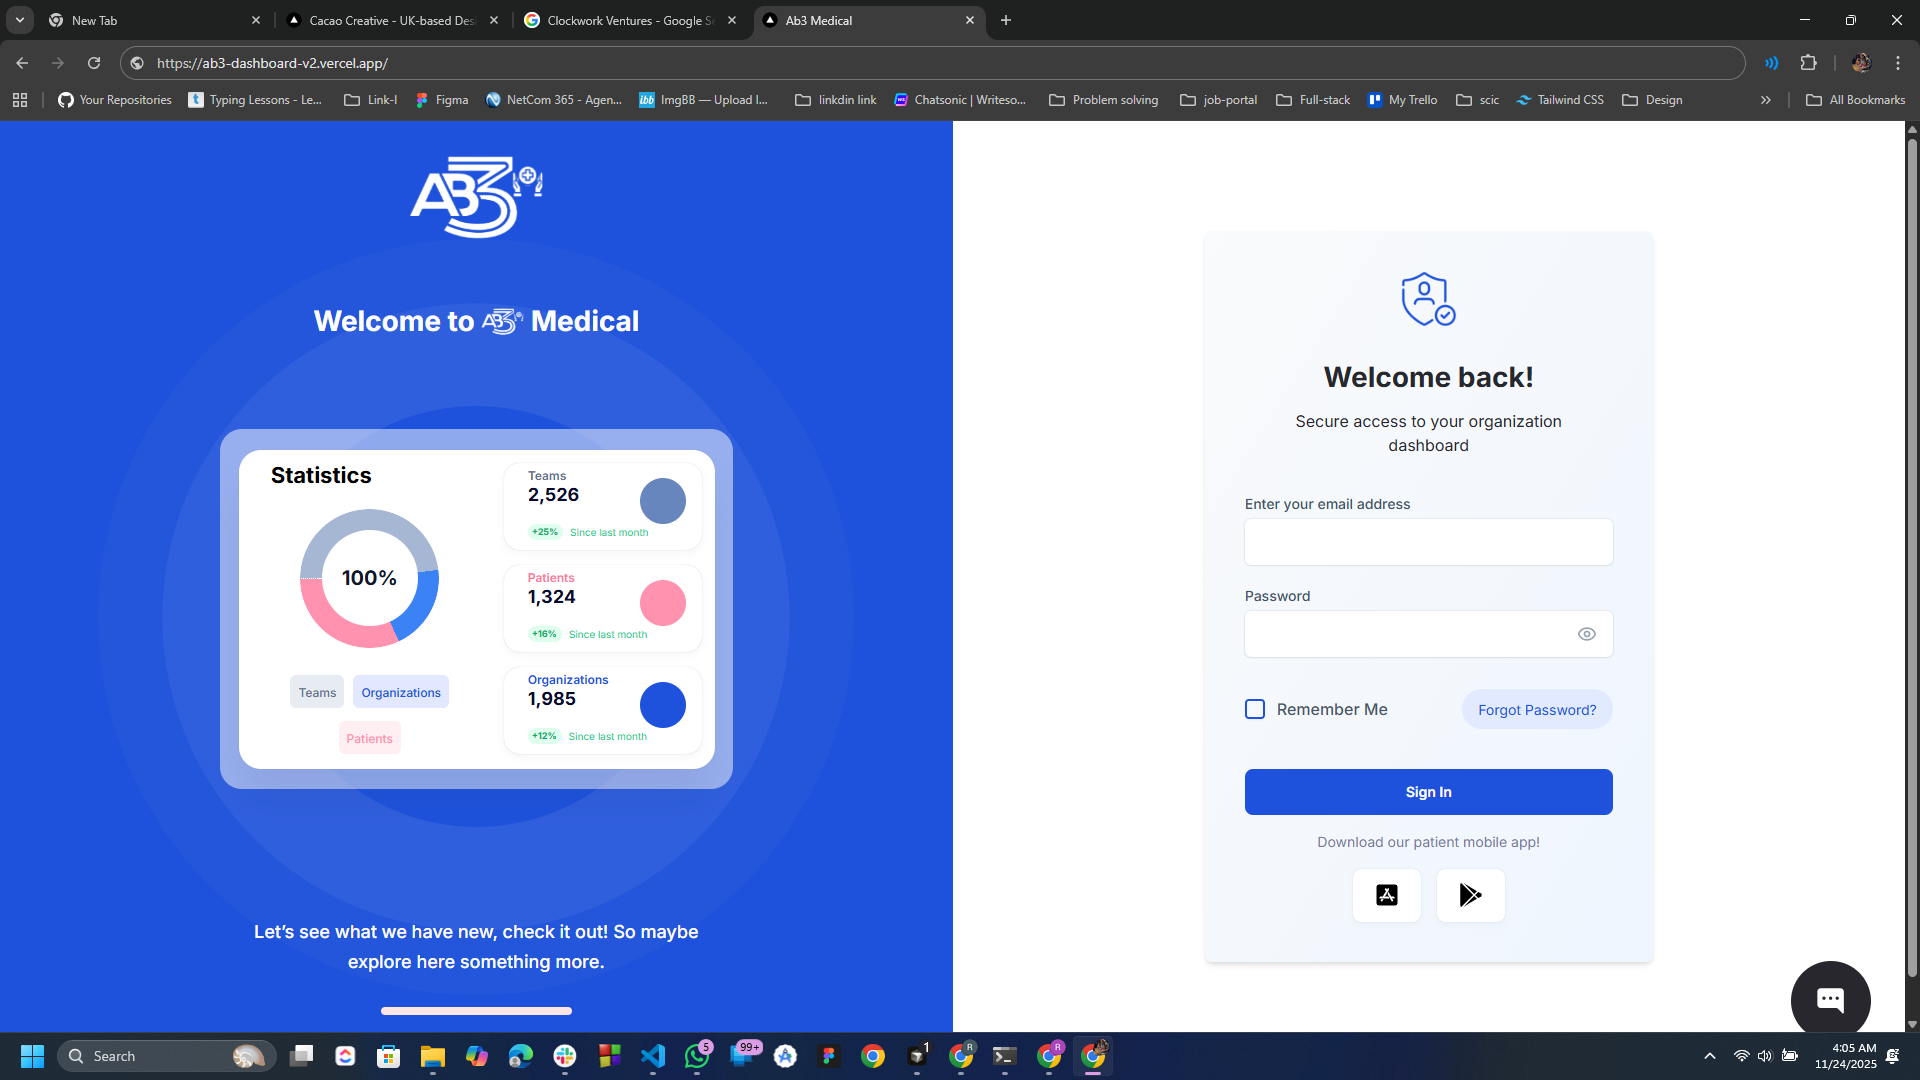This screenshot has height=1080, width=1920.
Task: Switch to the Cacao Creative tab
Action: point(390,20)
